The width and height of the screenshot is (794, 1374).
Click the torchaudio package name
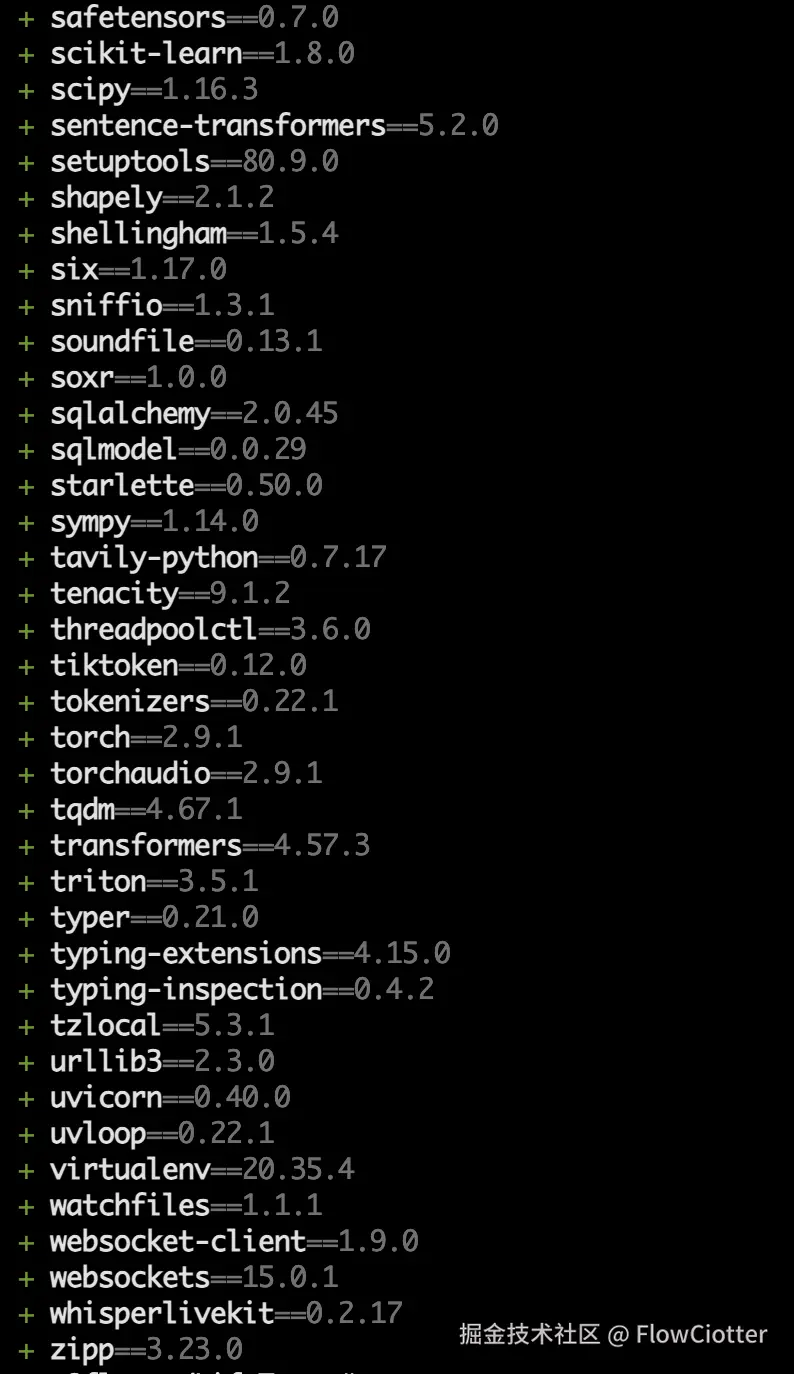[130, 773]
